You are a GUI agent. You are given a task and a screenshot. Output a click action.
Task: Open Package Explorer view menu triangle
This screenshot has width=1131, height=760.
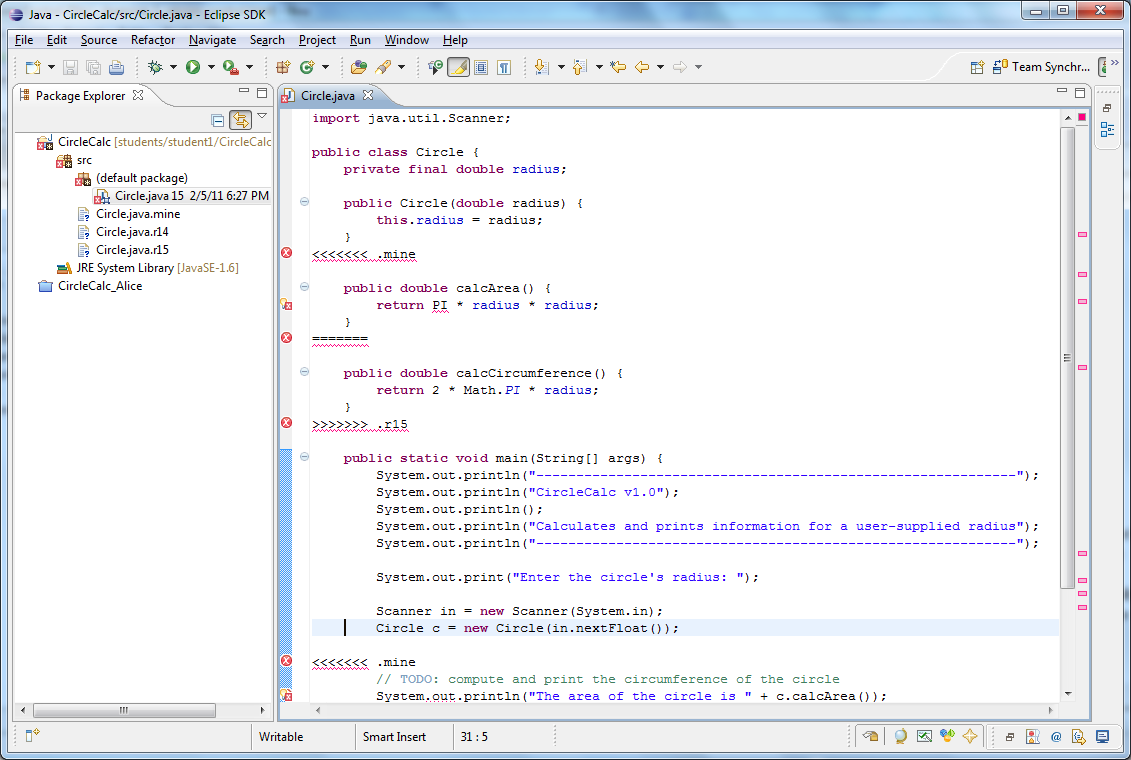coord(262,117)
